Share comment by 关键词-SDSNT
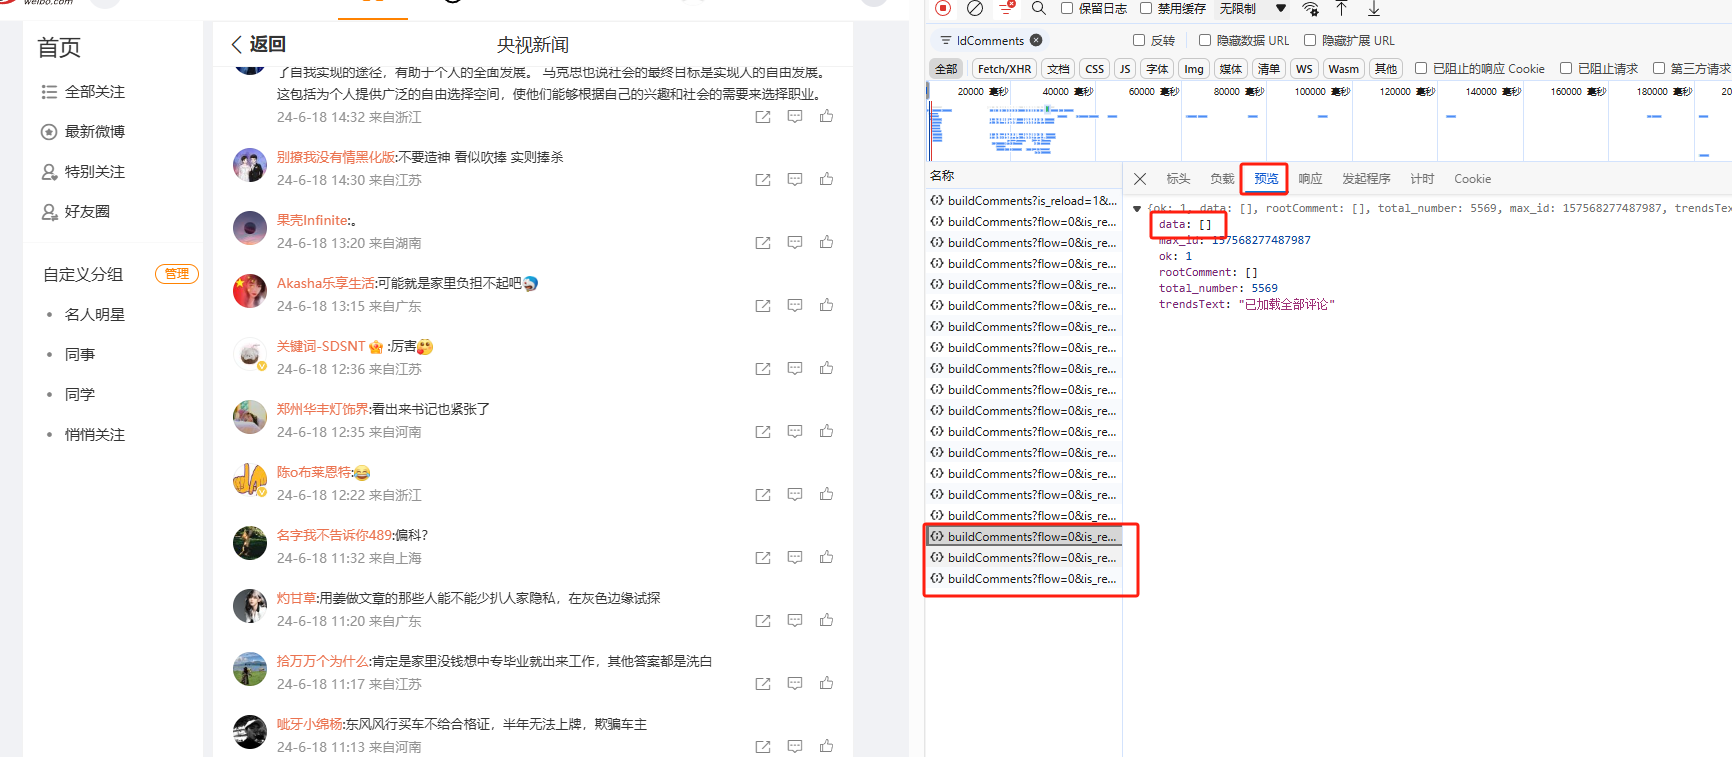 (763, 368)
